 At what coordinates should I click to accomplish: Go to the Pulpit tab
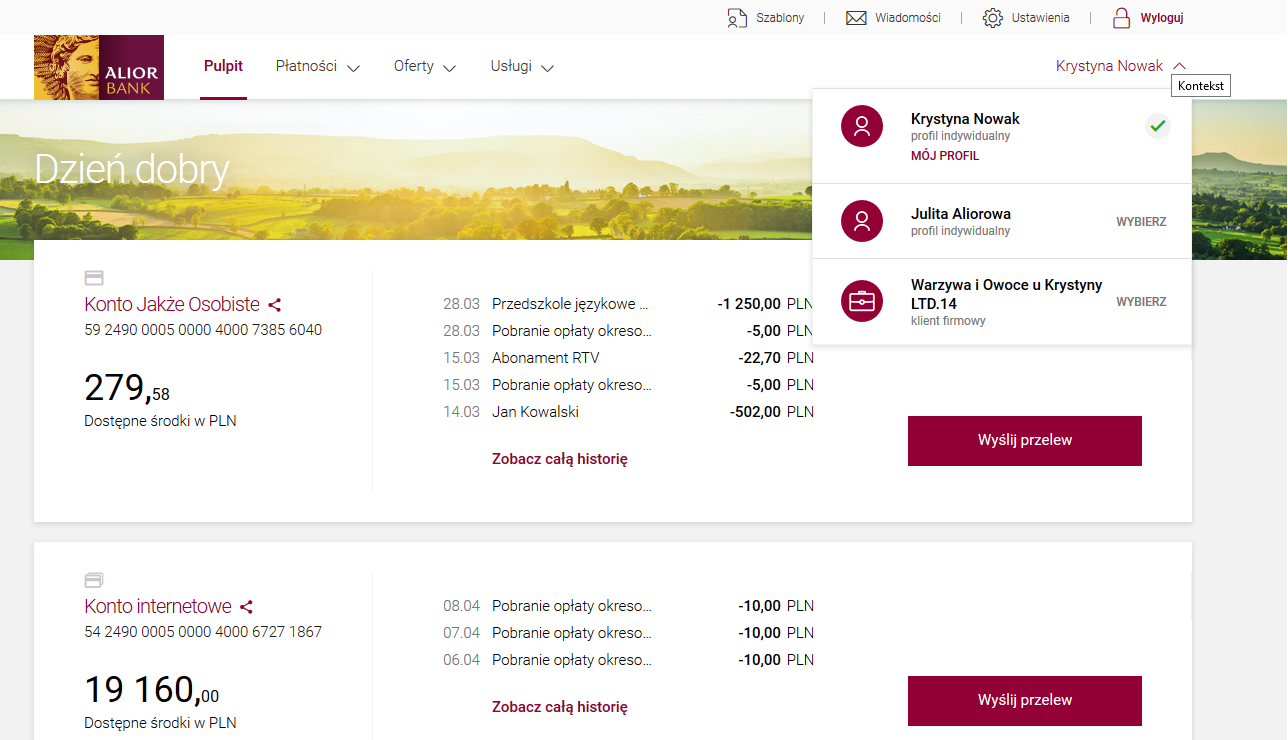[x=223, y=67]
